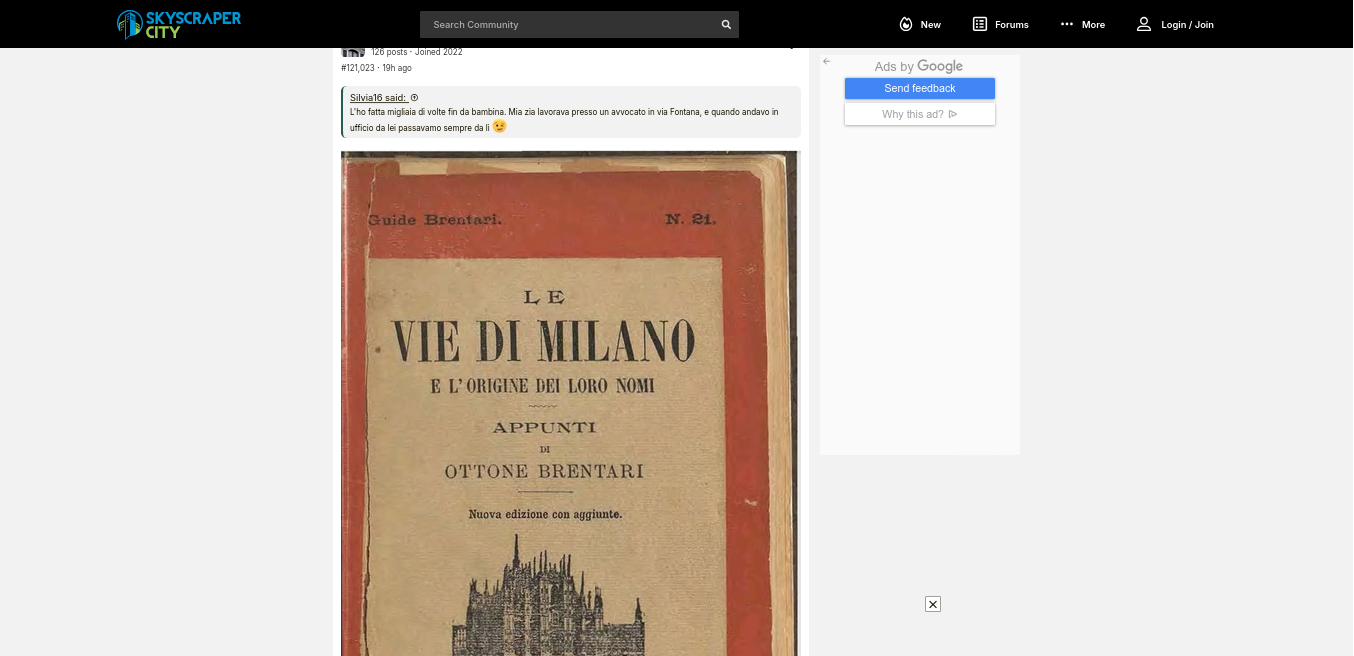Viewport: 1354px width, 656px height.
Task: Type in the Search Community field
Action: [x=570, y=25]
